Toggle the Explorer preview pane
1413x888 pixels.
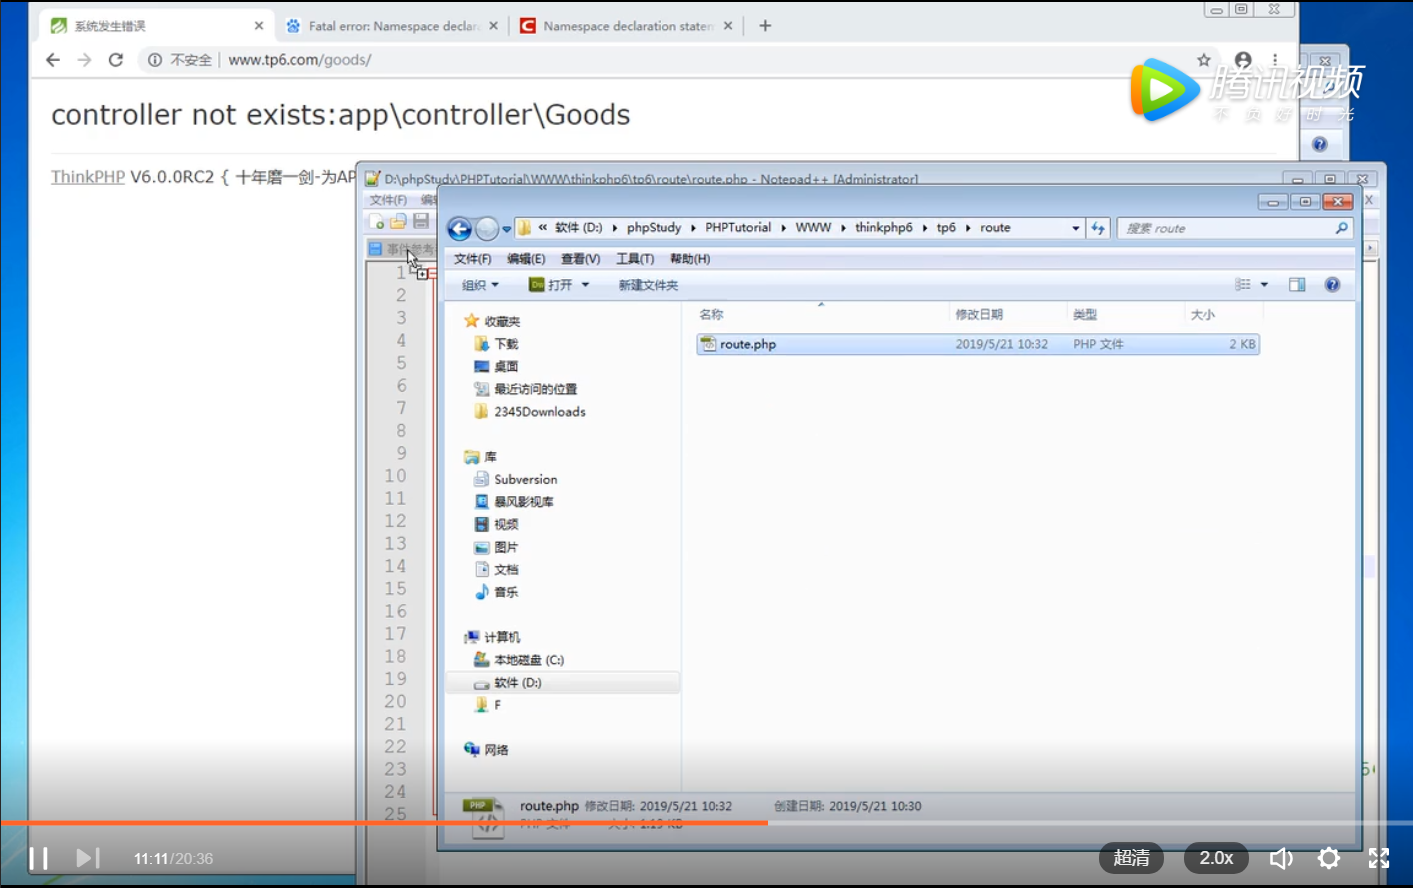click(1297, 285)
